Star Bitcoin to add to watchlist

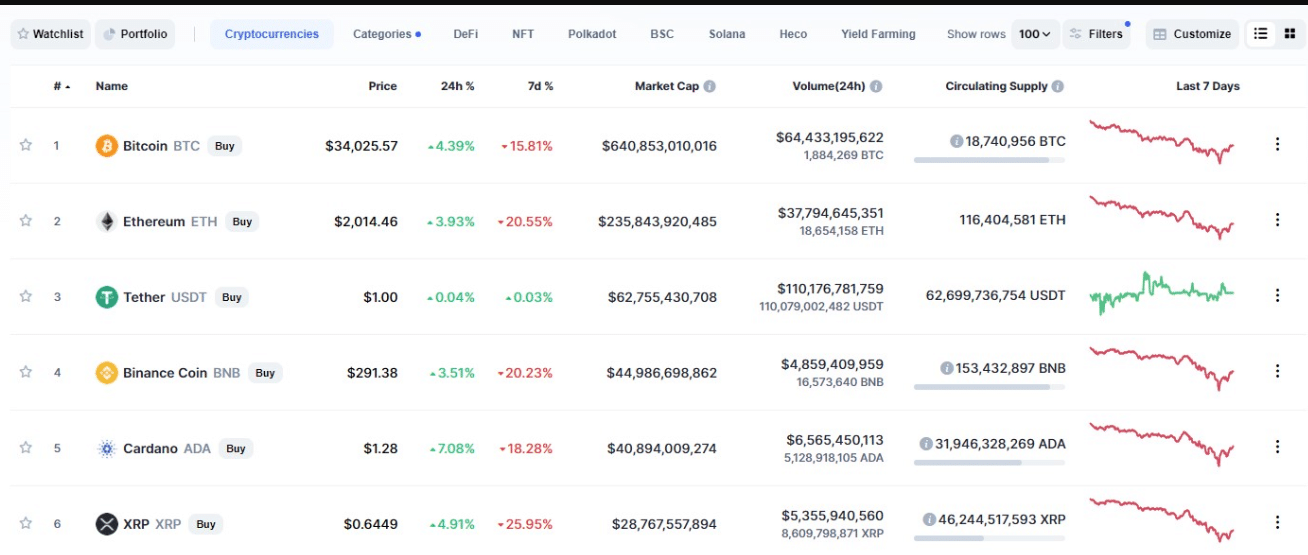tap(26, 145)
